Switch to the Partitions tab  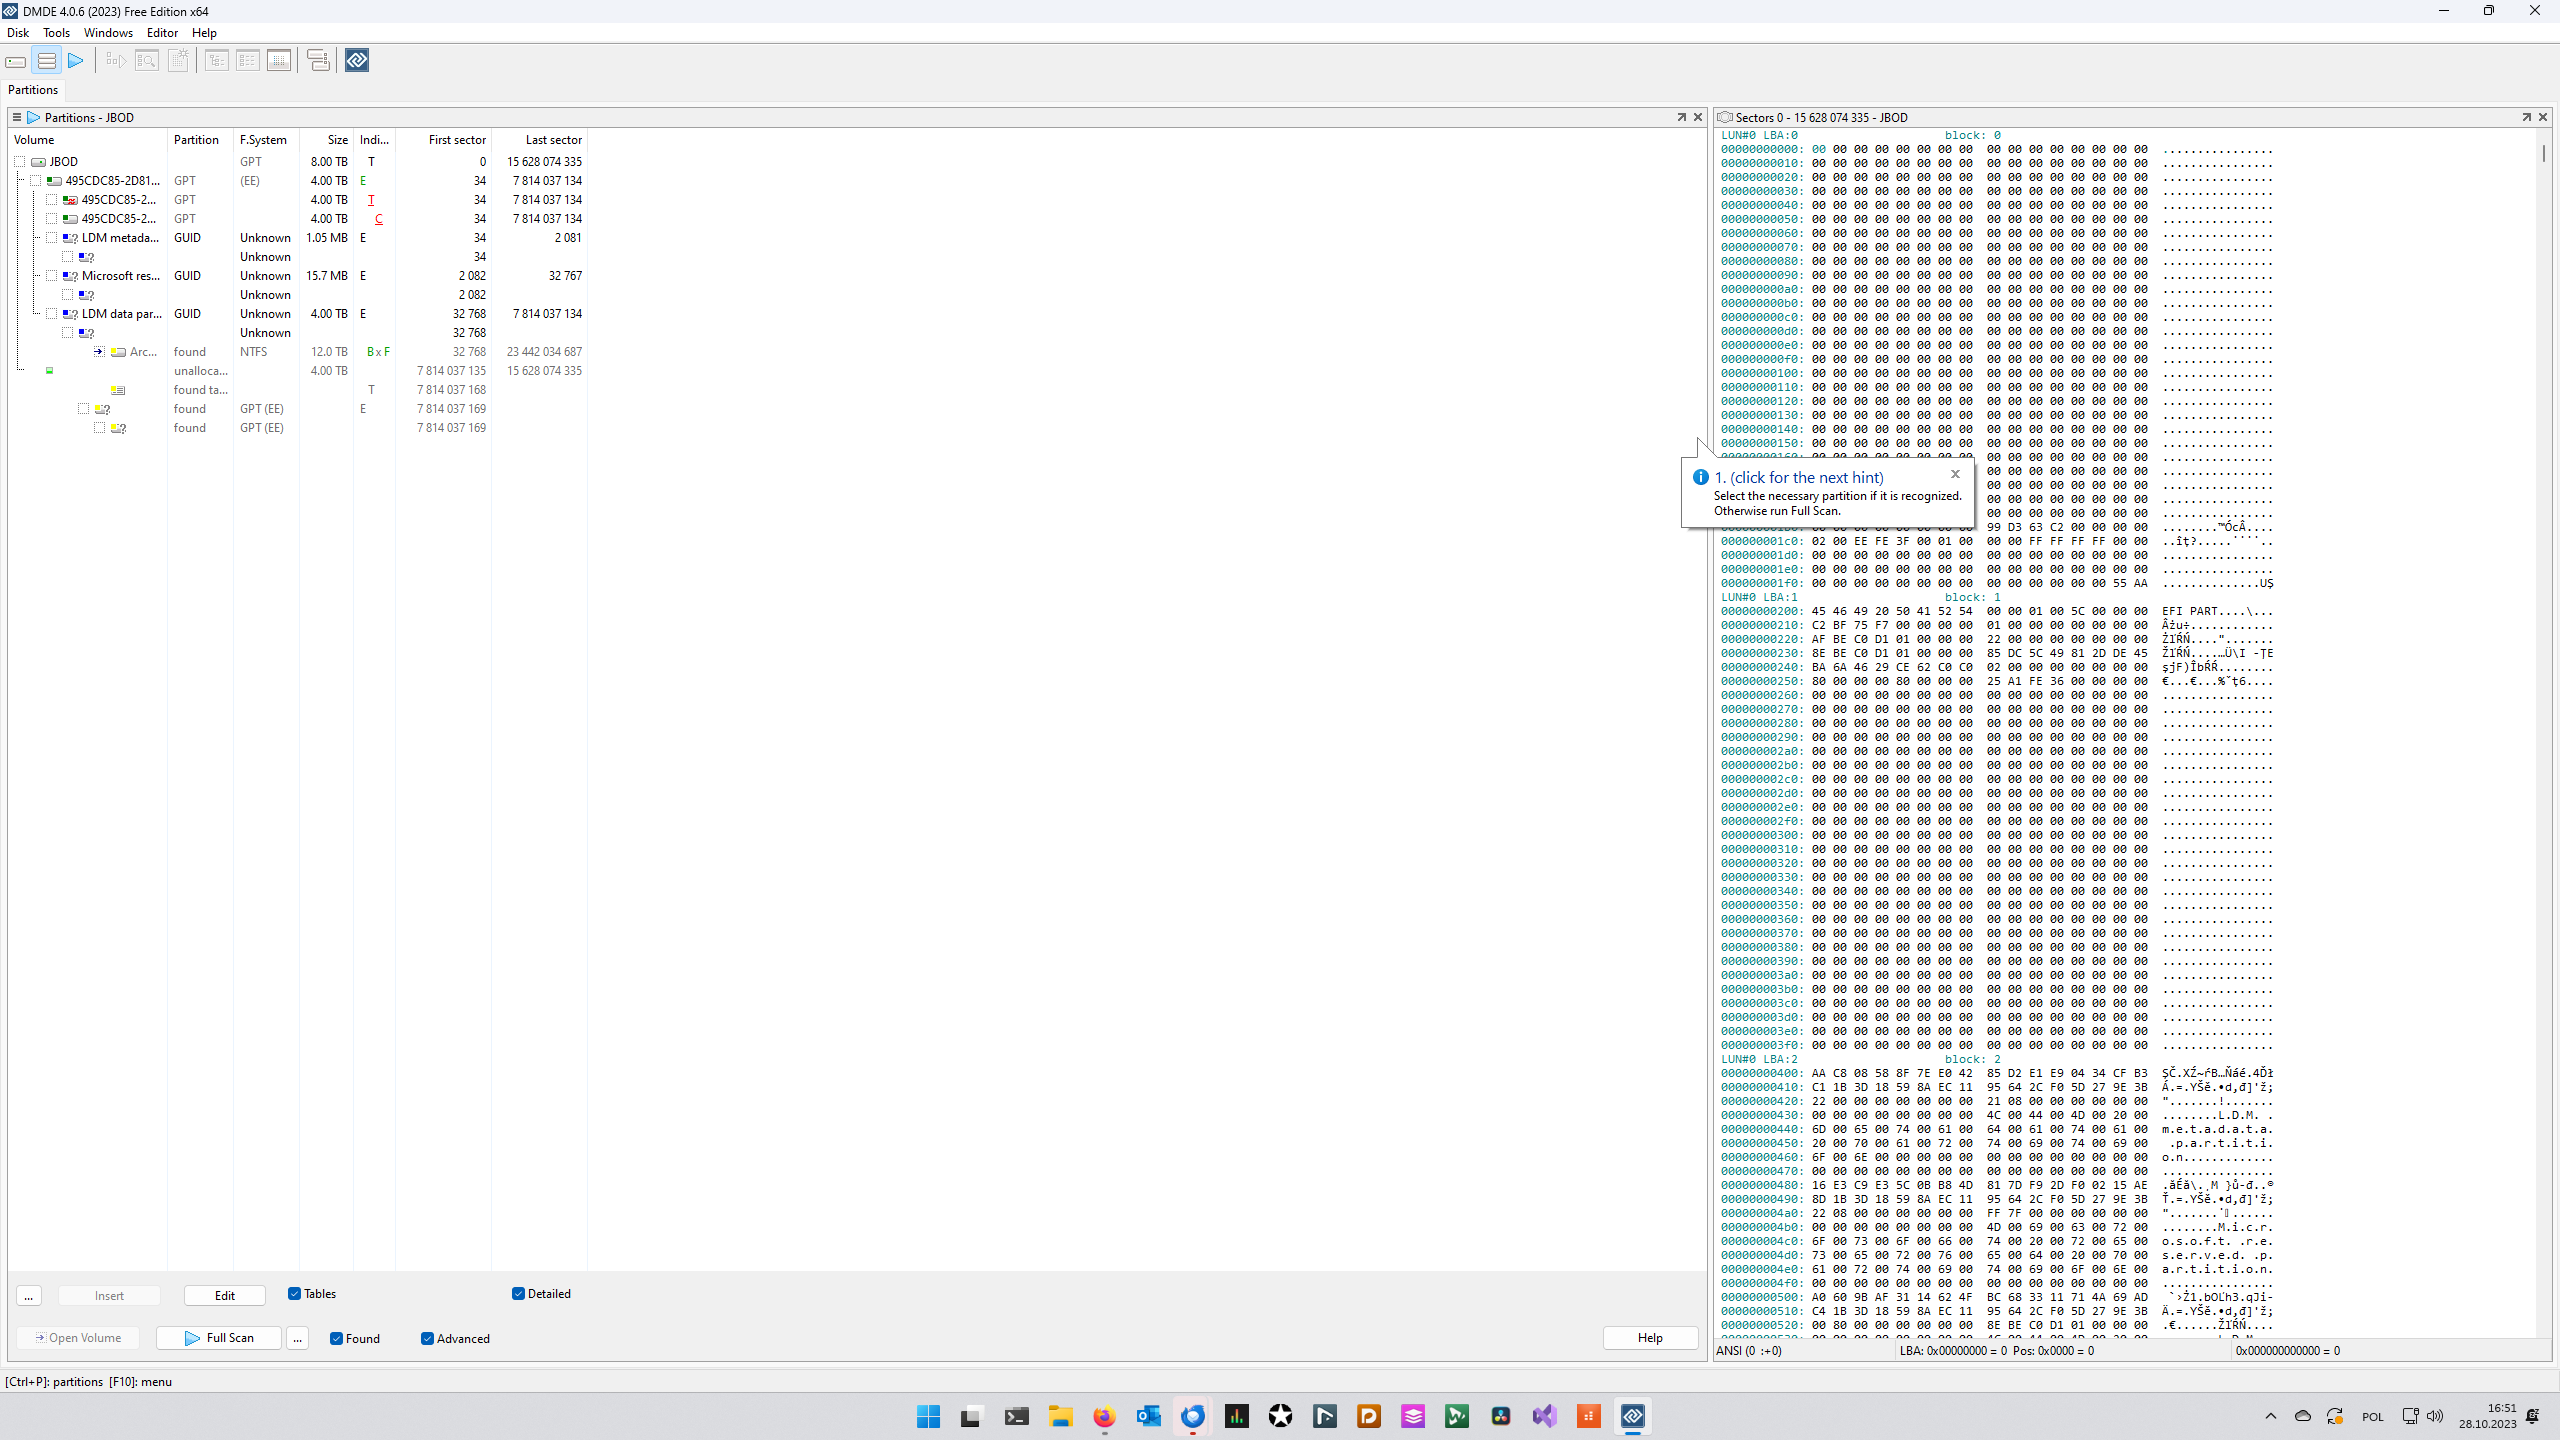click(x=33, y=90)
